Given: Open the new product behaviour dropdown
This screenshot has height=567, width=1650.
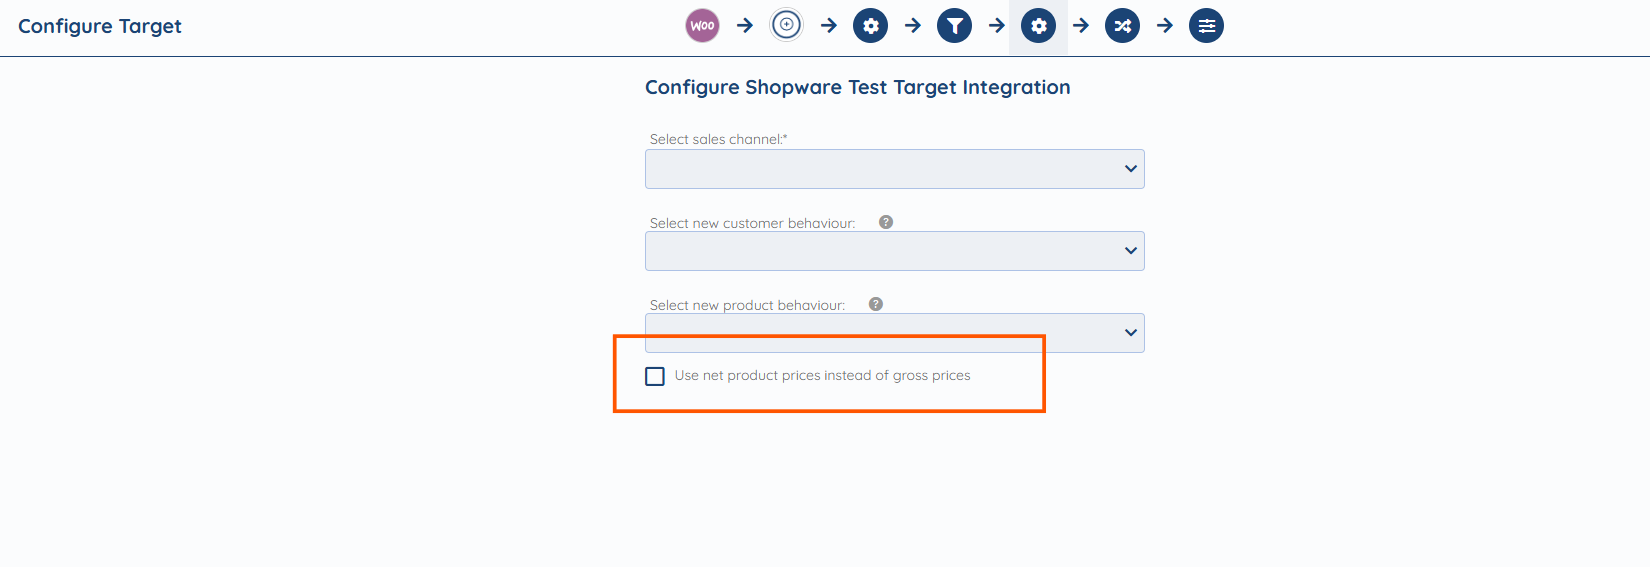Looking at the screenshot, I should pyautogui.click(x=895, y=333).
